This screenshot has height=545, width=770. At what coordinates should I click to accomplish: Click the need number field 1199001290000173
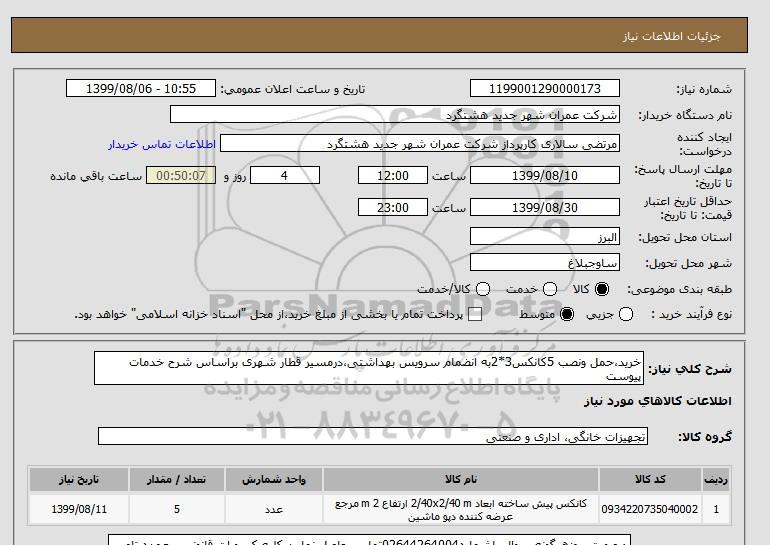point(545,88)
